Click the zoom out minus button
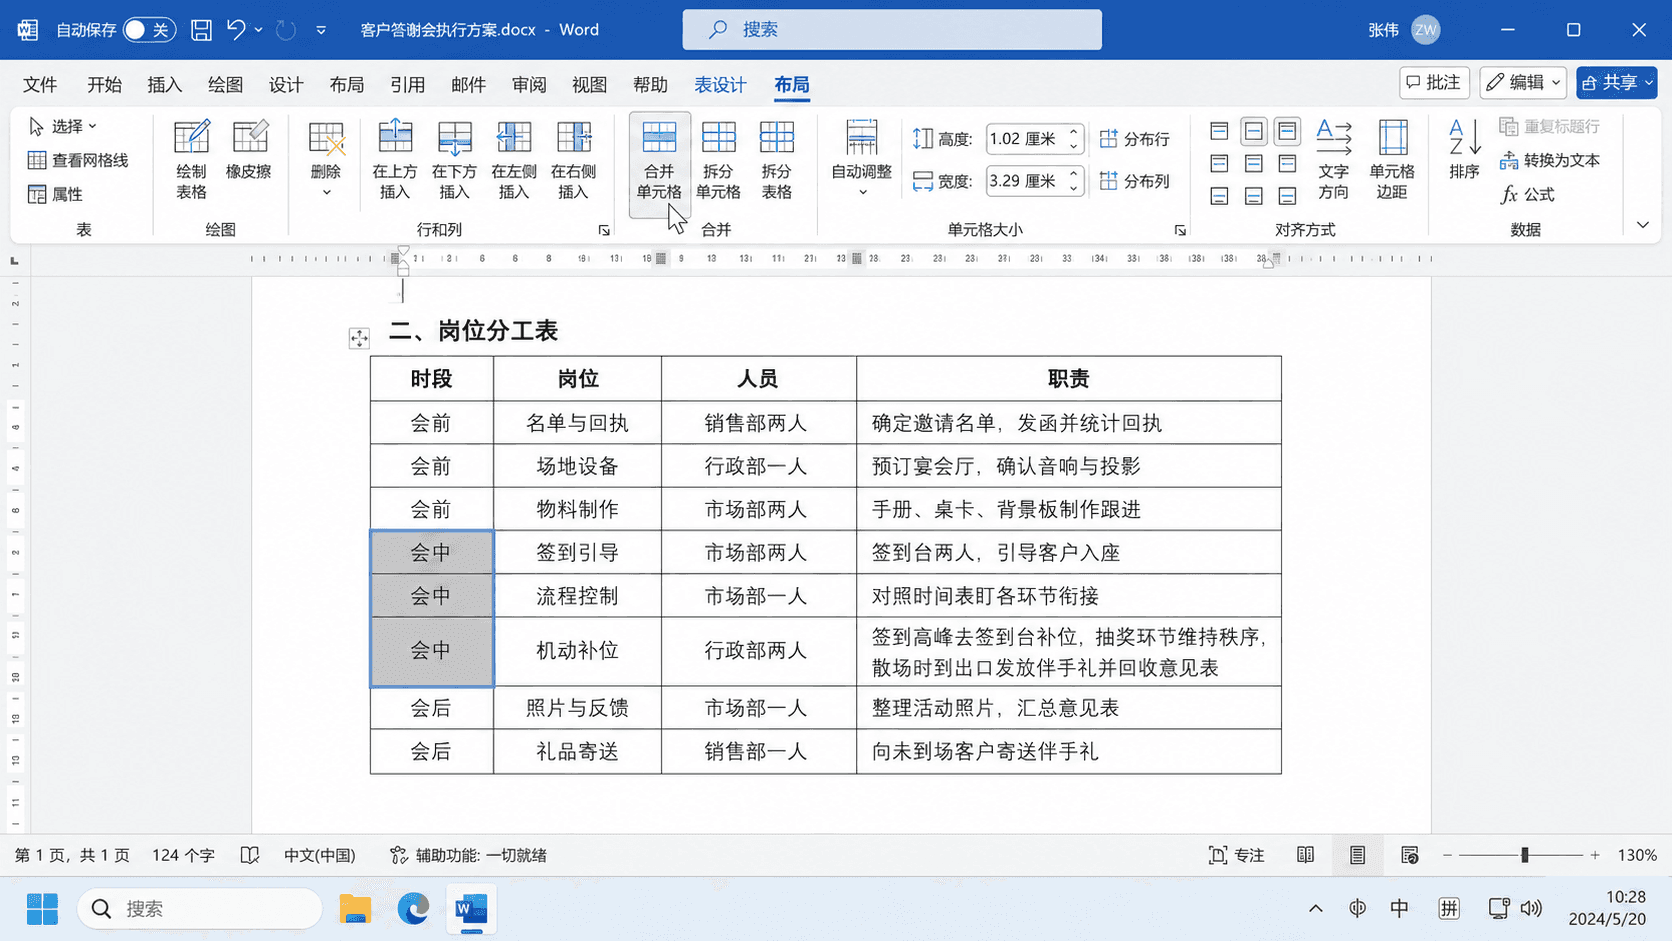 [x=1447, y=855]
